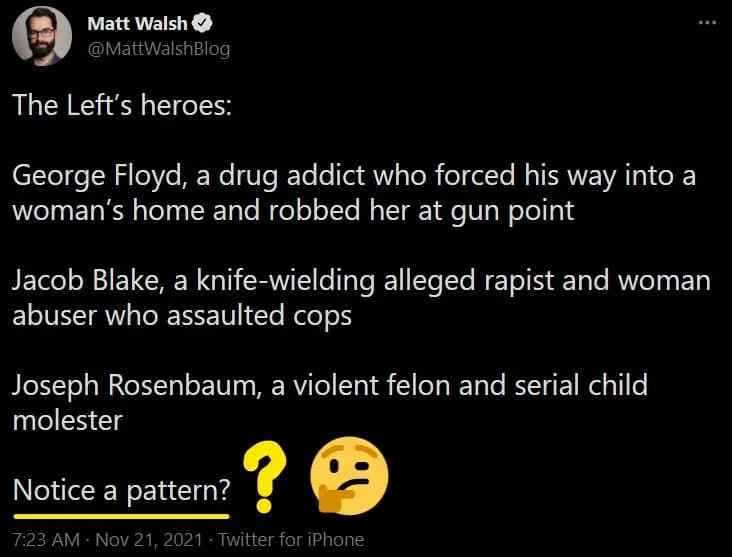This screenshot has height=557, width=732.
Task: Open the @MattWalshBlog handle link
Action: [159, 47]
